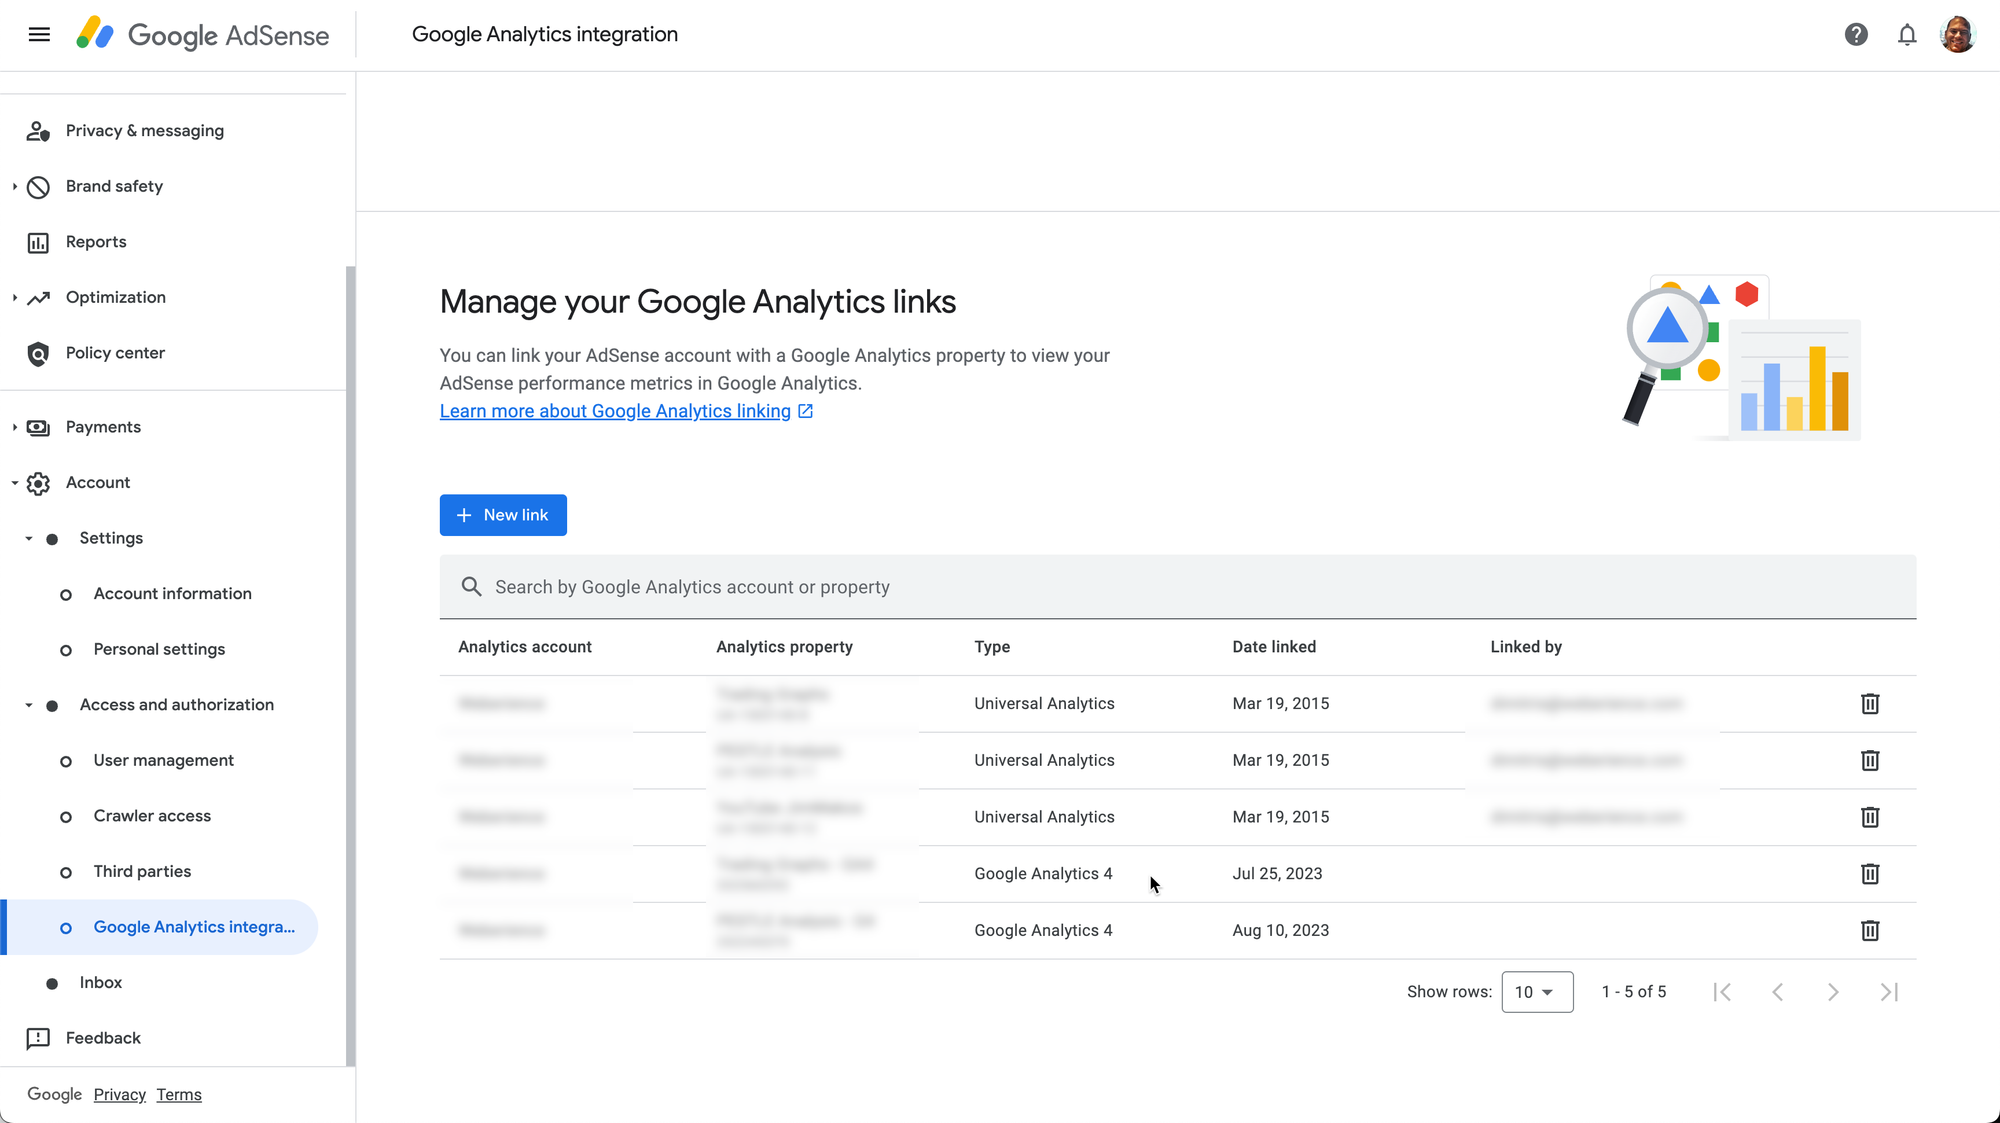Click the Help question mark icon

[1856, 35]
